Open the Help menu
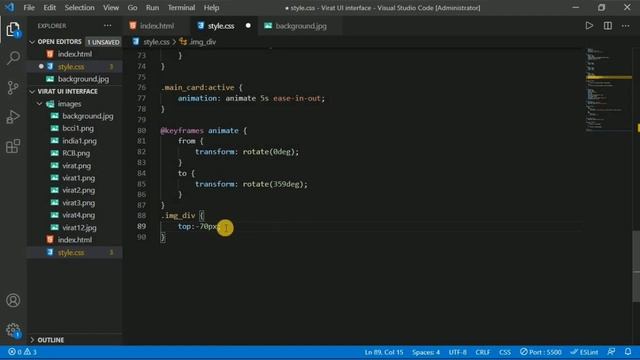This screenshot has height=360, width=640. 211,7
